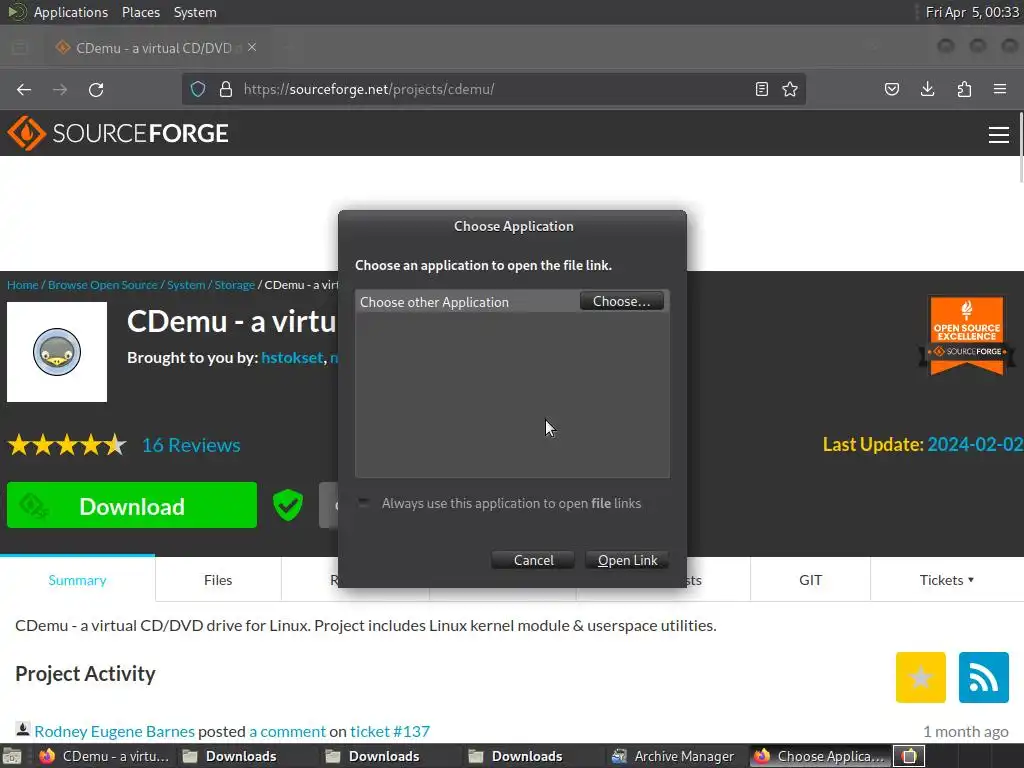Open the Applications menu
Image resolution: width=1024 pixels, height=768 pixels.
71,12
